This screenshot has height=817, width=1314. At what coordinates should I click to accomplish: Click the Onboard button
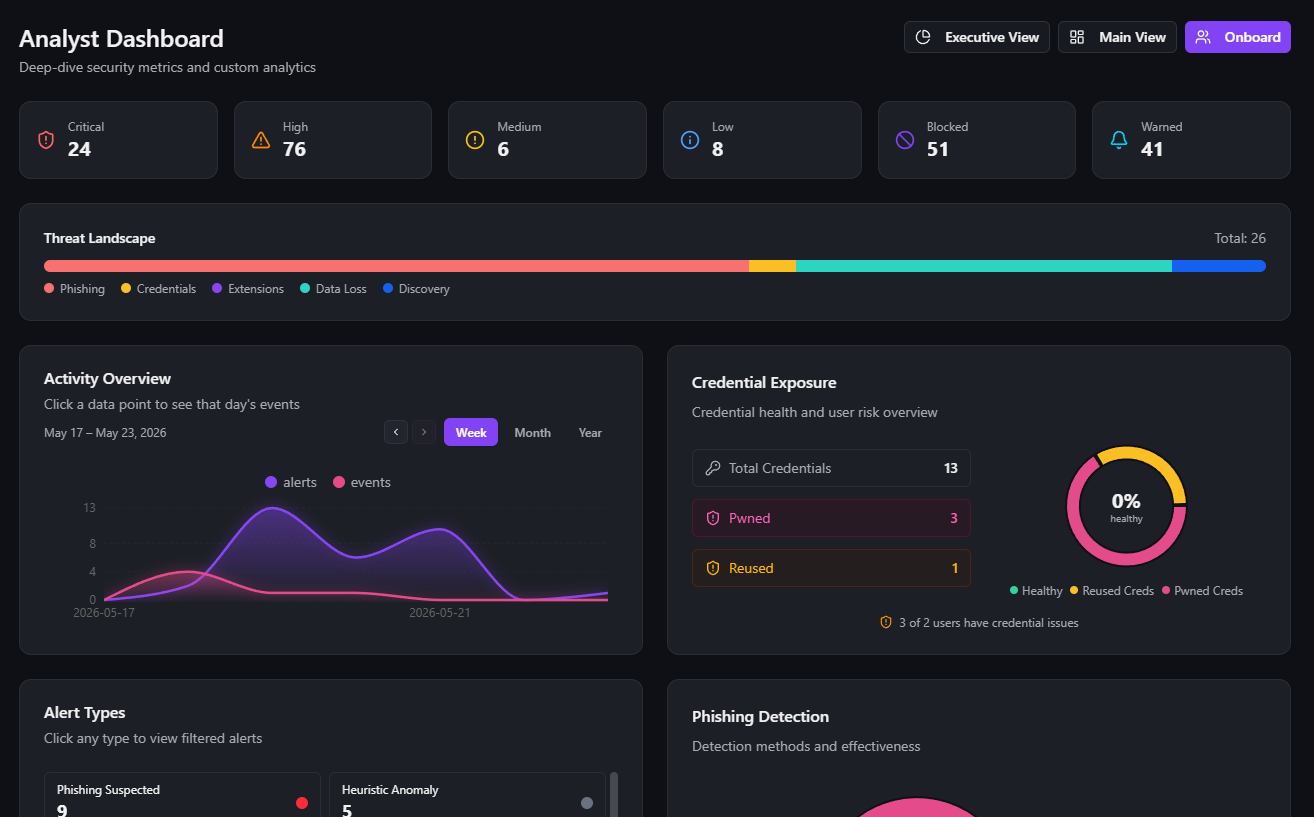click(x=1238, y=37)
